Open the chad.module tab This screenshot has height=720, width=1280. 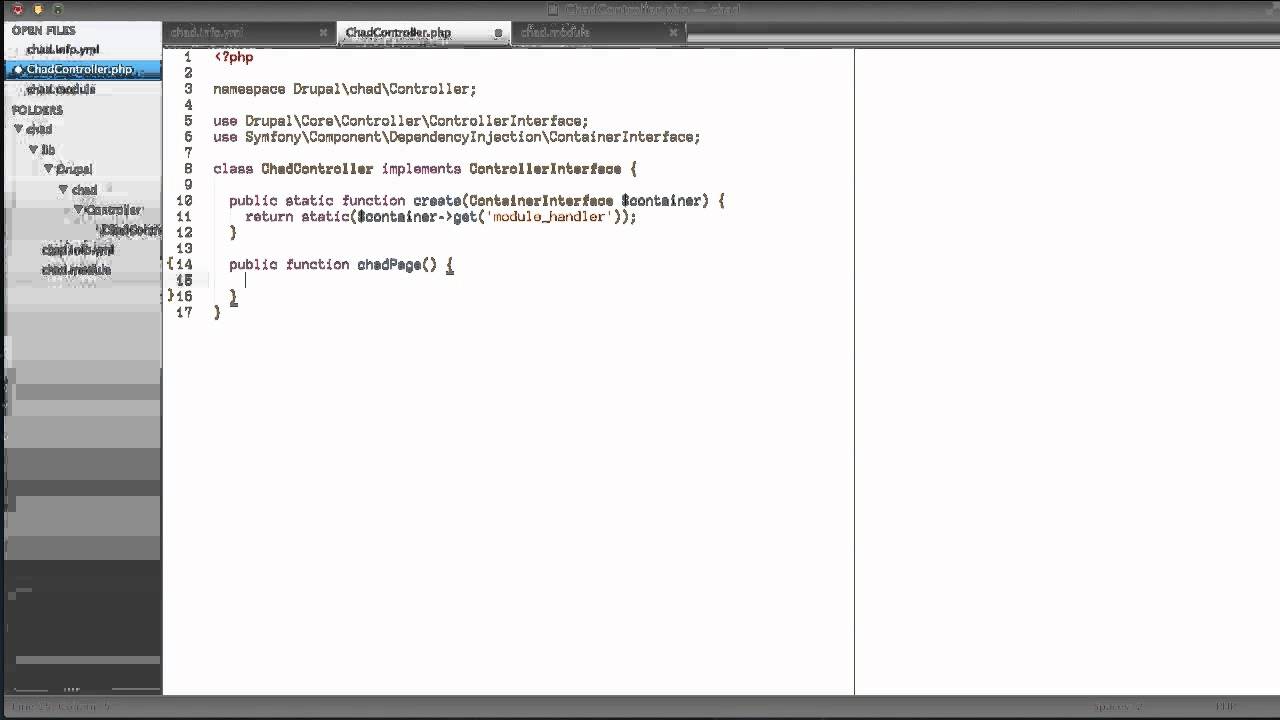[555, 32]
